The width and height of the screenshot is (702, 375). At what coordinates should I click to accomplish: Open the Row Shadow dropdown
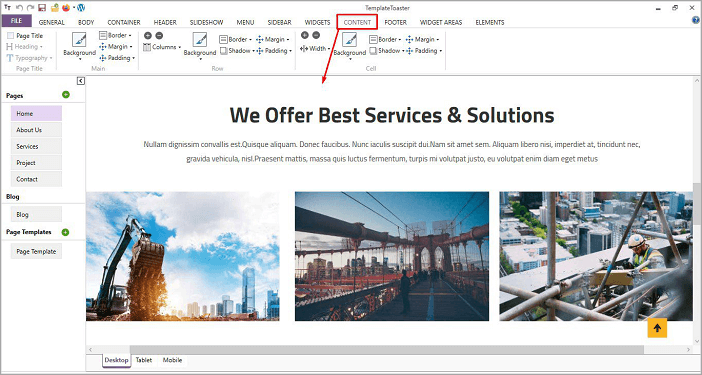(x=237, y=51)
